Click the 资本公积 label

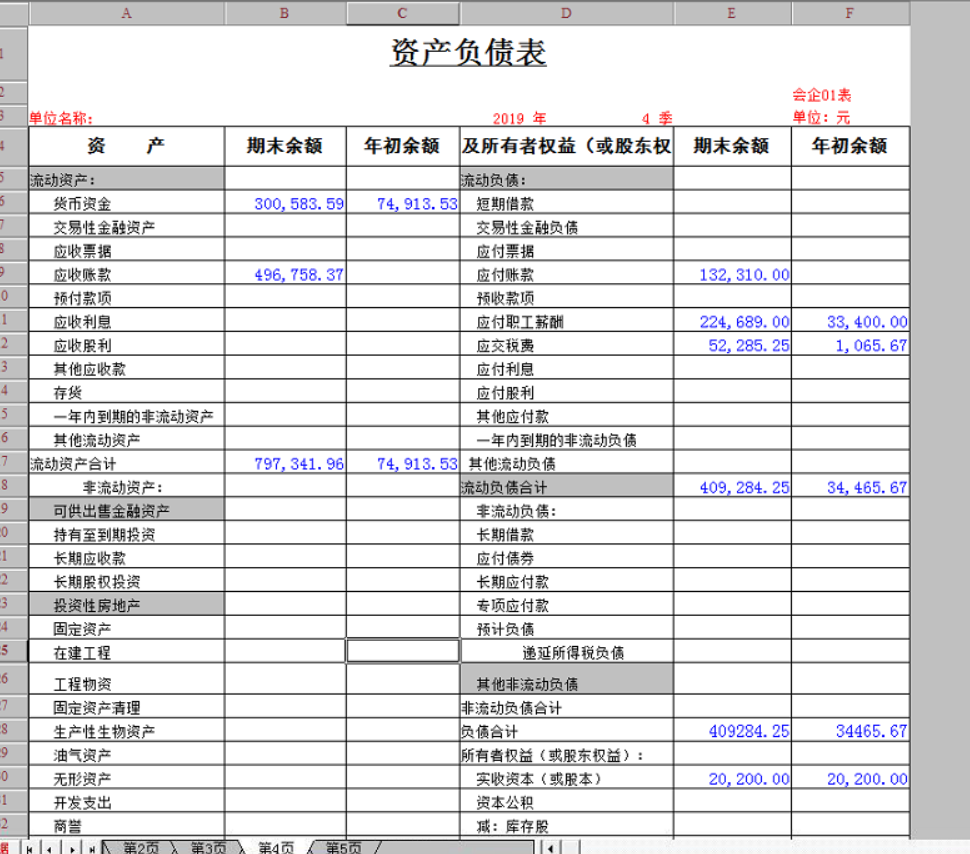[x=505, y=802]
